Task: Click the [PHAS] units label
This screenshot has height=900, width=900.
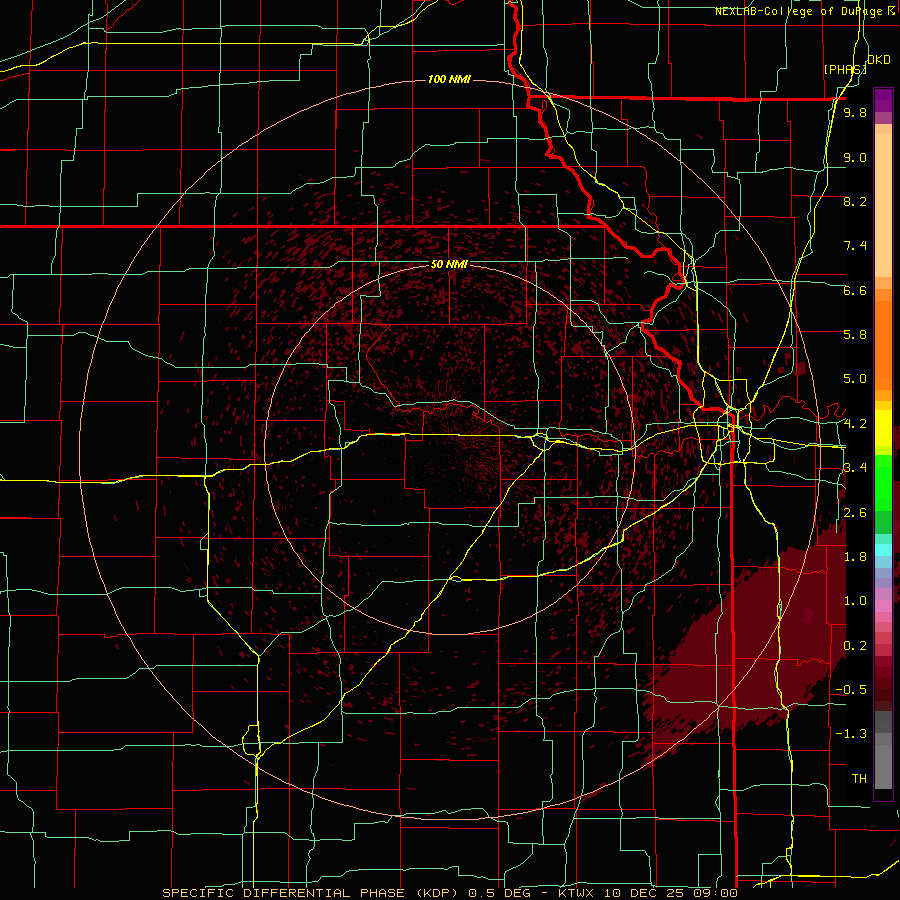Action: (844, 69)
